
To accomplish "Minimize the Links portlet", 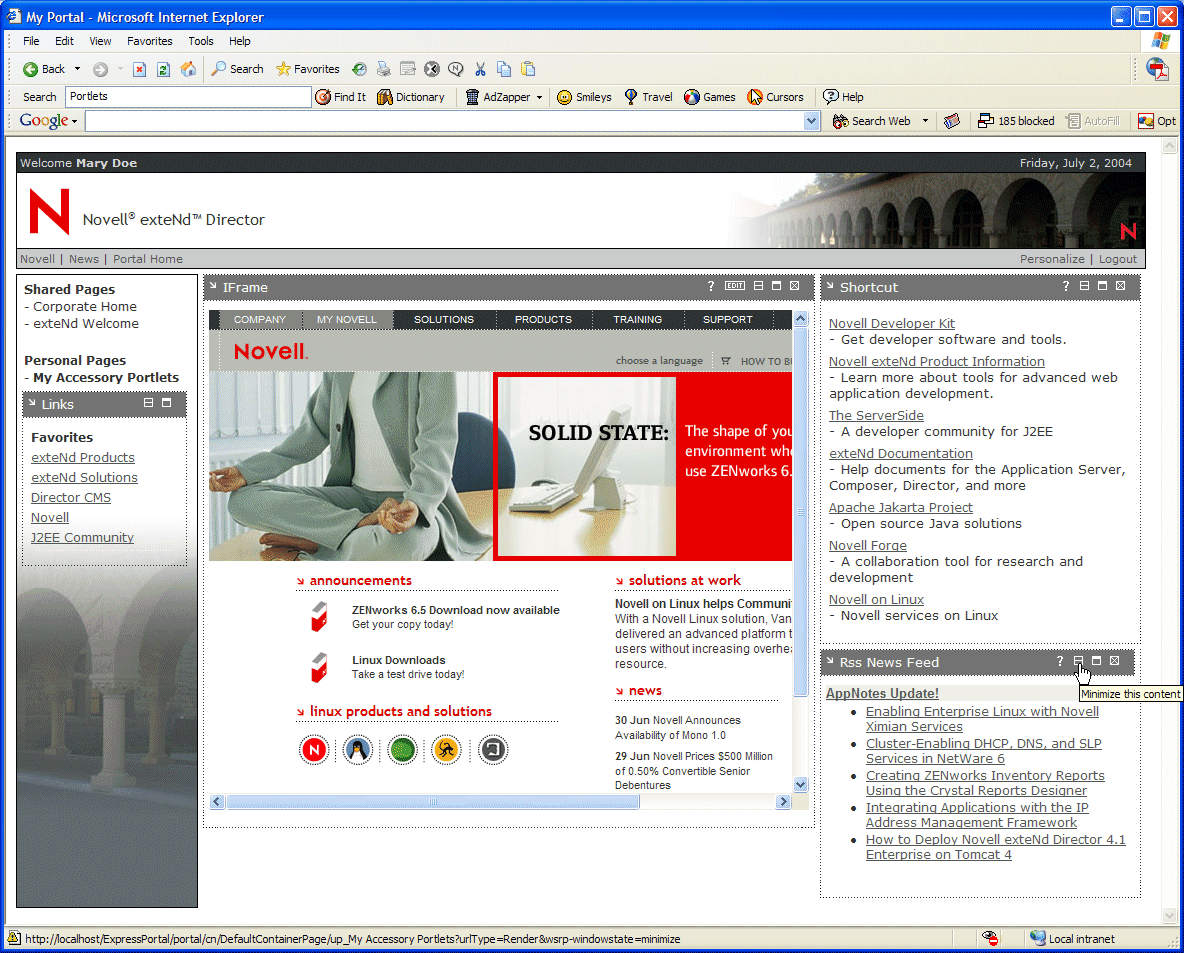I will (x=148, y=403).
